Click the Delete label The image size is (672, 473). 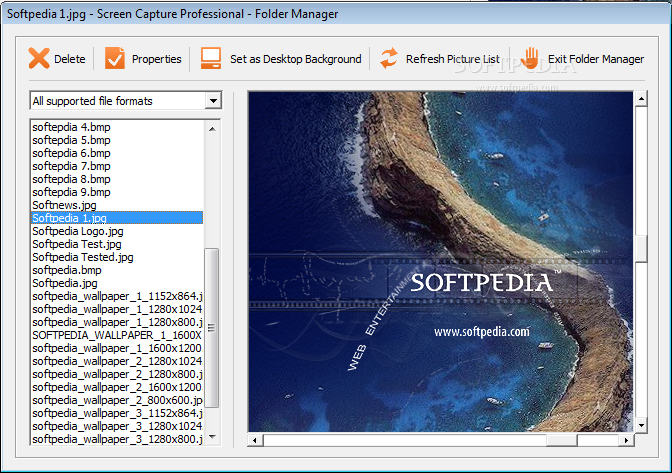click(70, 59)
